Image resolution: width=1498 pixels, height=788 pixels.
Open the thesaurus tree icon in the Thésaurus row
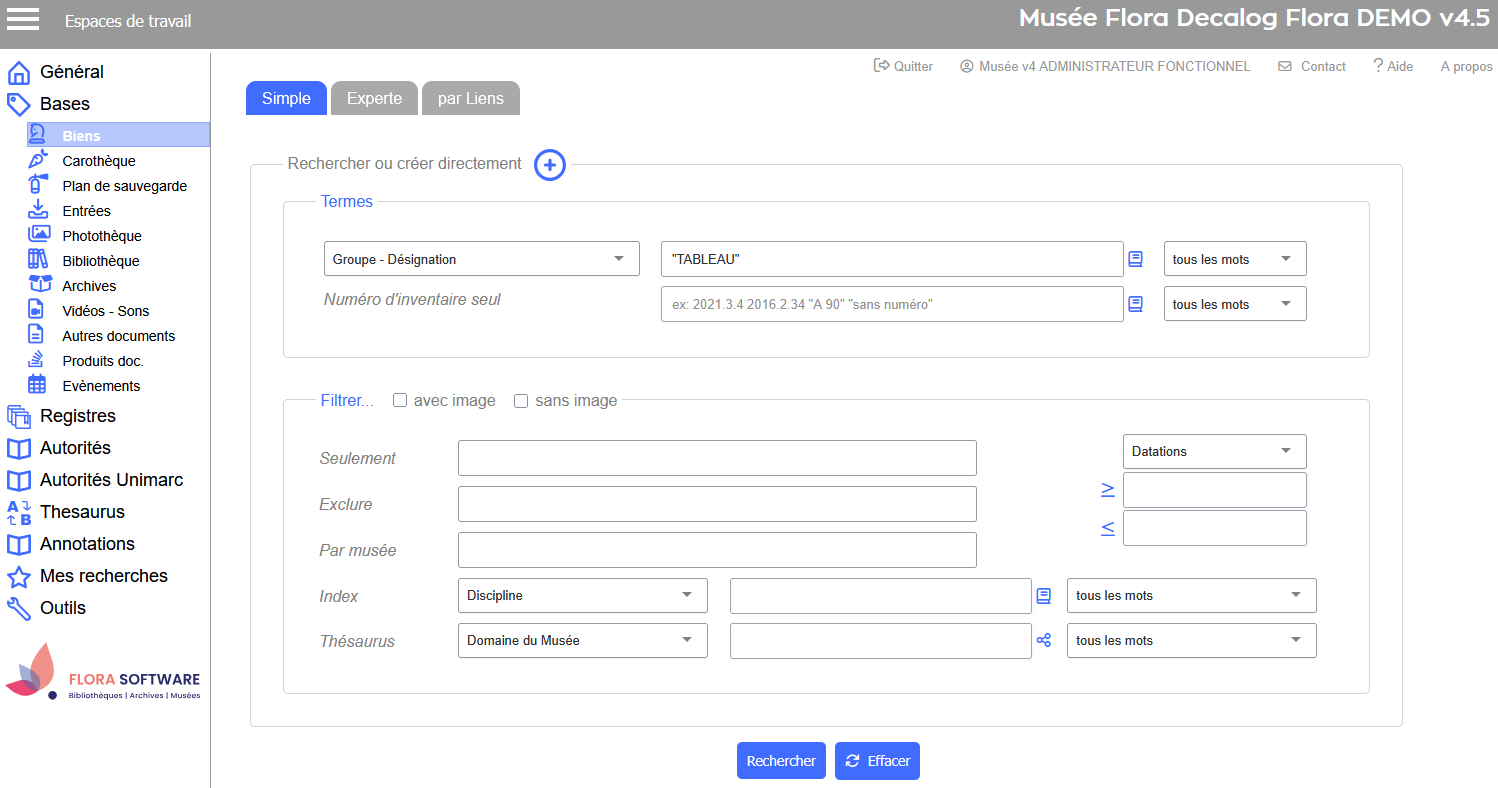coord(1044,641)
